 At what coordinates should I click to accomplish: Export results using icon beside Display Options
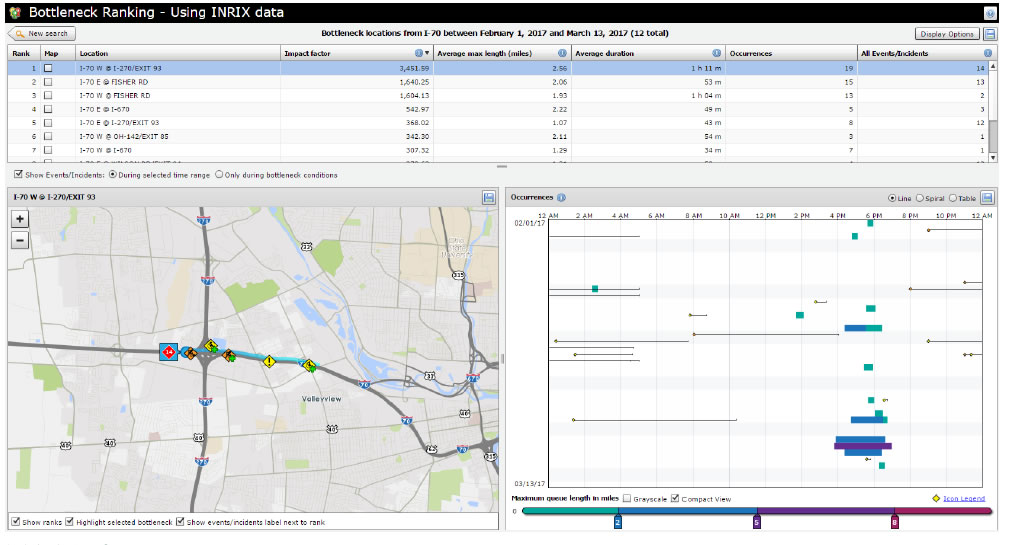989,34
